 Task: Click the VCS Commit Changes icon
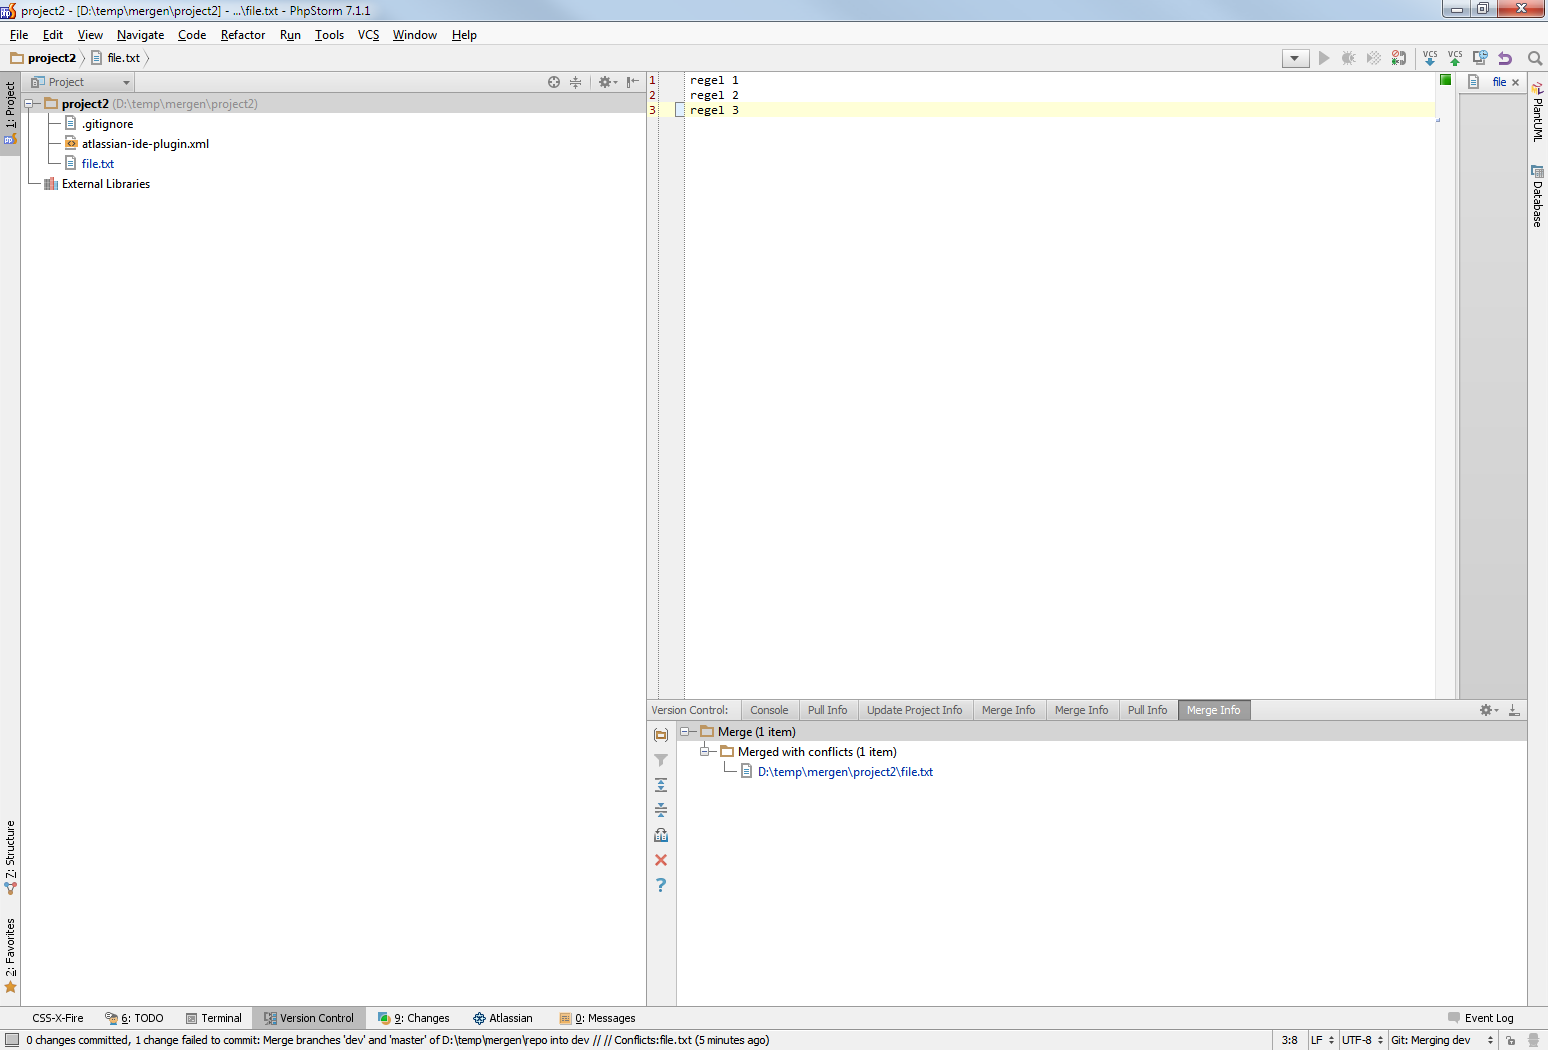1455,58
